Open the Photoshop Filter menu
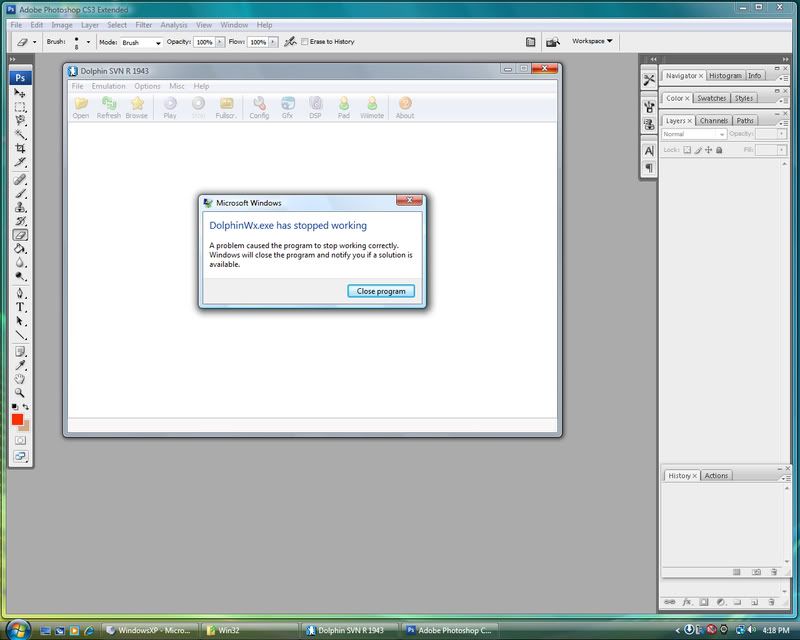Screen dimensions: 800x640 pyautogui.click(x=143, y=25)
